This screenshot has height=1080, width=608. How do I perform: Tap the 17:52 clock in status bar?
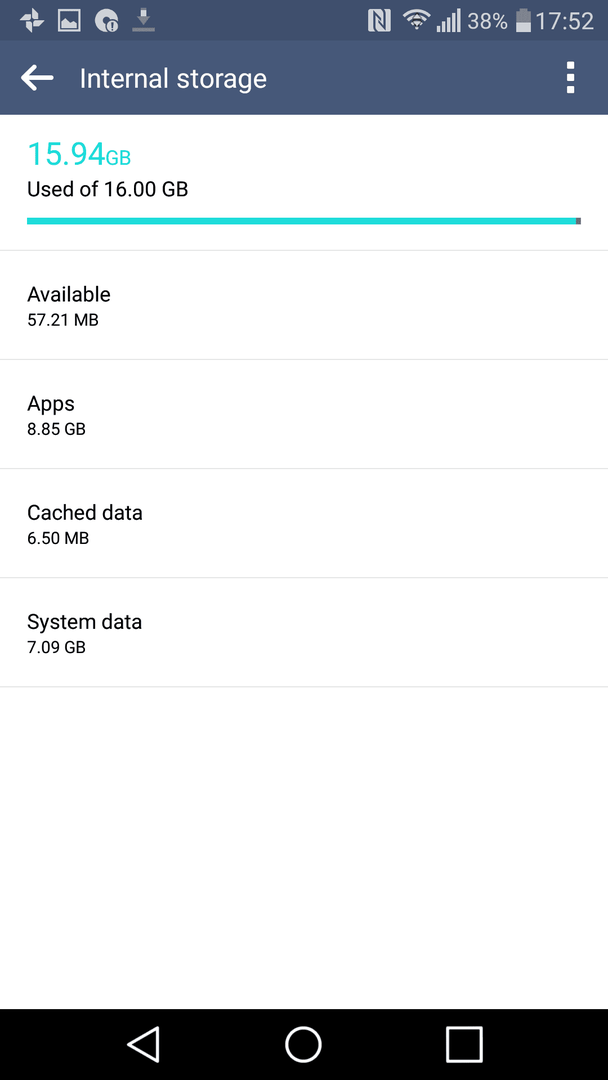565,21
